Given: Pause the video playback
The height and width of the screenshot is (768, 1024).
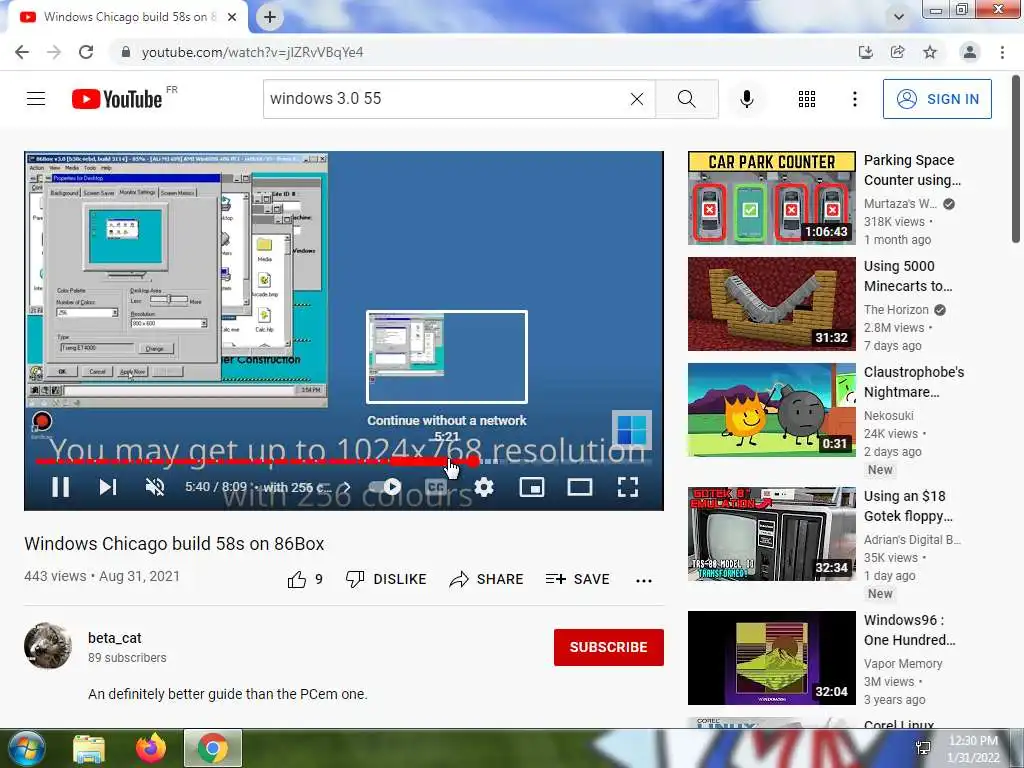Looking at the screenshot, I should click(x=61, y=487).
